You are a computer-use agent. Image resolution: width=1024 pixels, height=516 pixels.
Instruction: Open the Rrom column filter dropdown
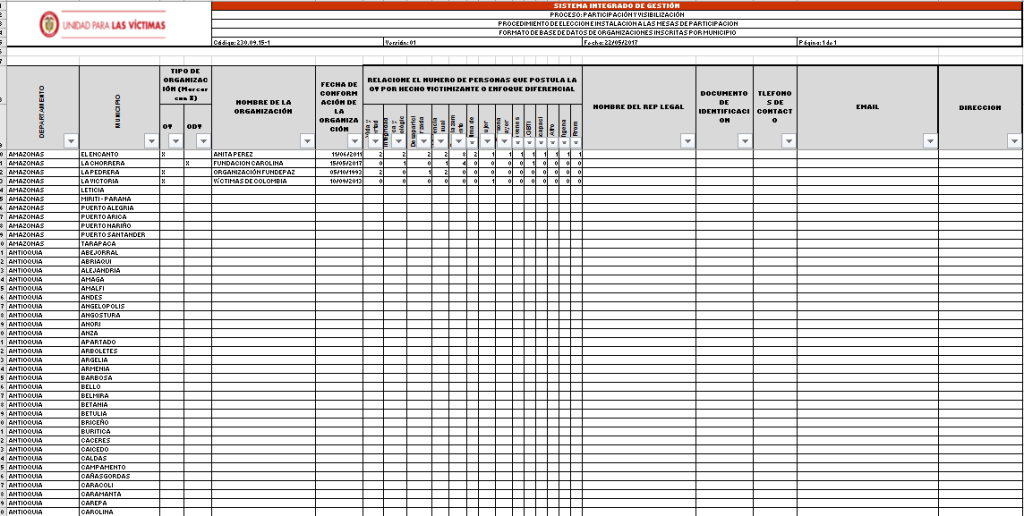tap(576, 142)
